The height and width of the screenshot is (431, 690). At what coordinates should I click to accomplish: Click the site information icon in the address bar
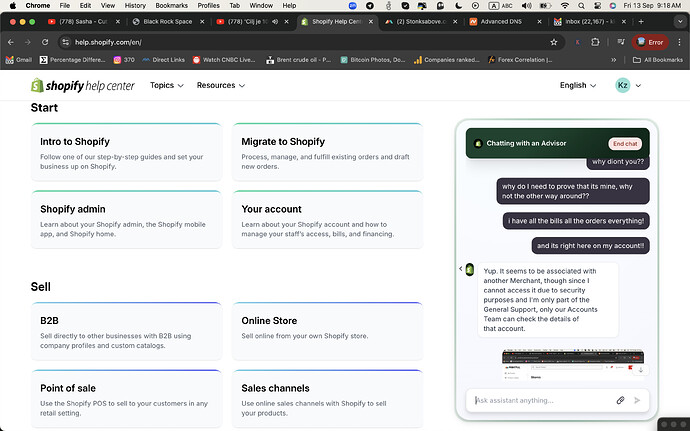(66, 42)
